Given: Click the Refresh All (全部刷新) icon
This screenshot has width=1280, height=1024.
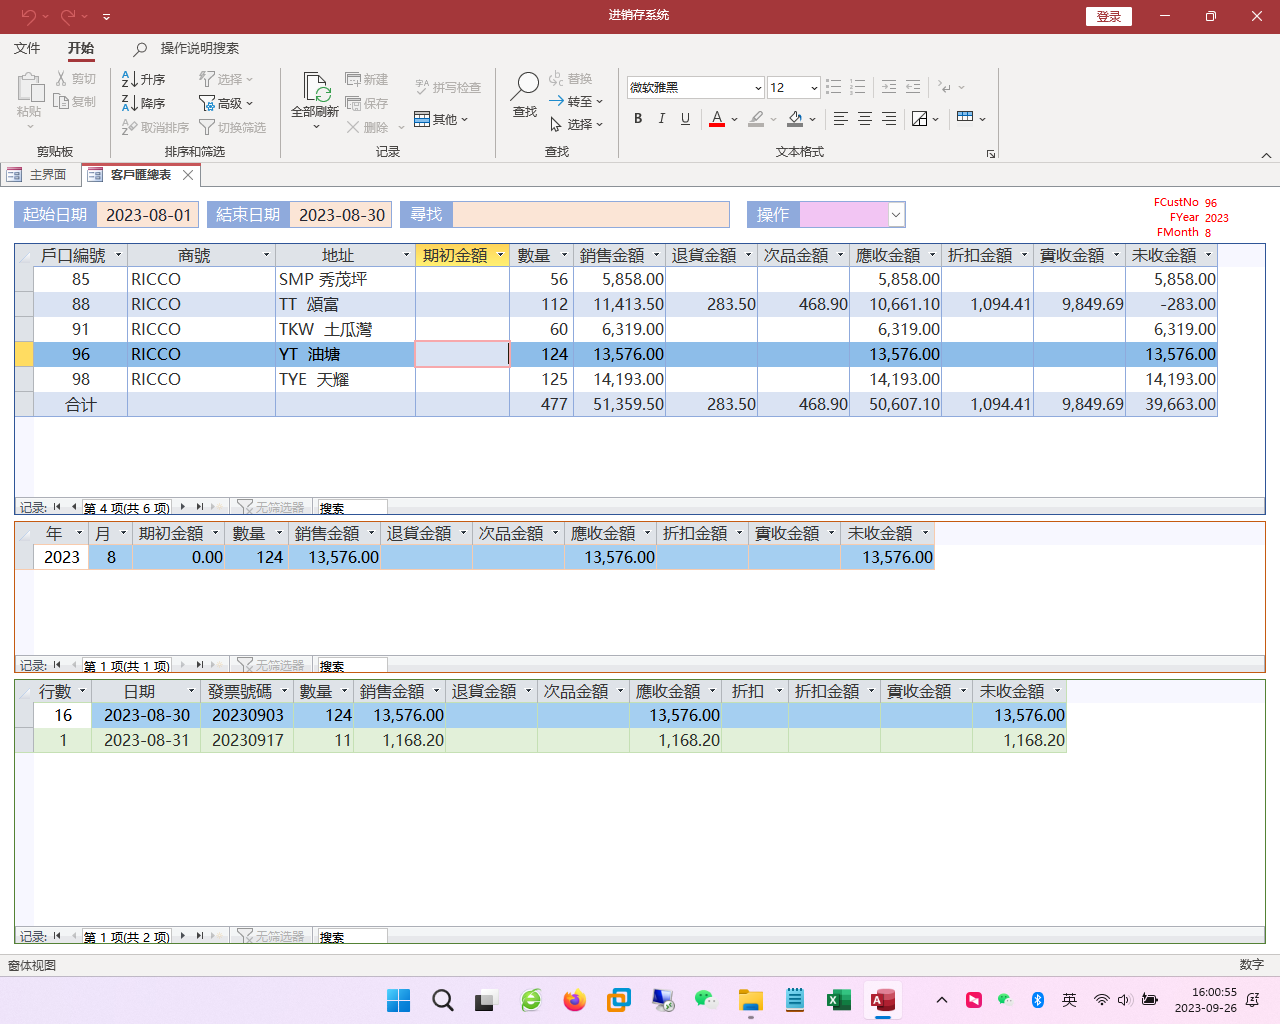Looking at the screenshot, I should (x=315, y=90).
